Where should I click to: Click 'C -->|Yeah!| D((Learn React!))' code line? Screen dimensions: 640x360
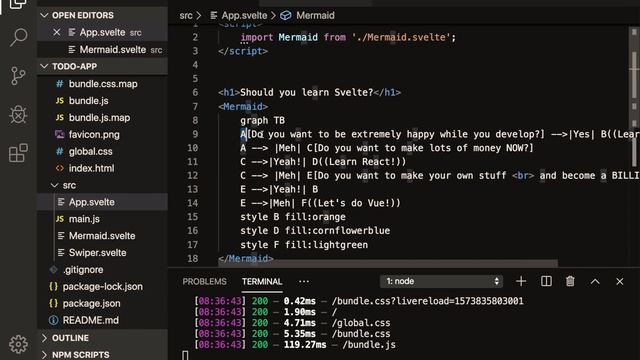[323, 162]
